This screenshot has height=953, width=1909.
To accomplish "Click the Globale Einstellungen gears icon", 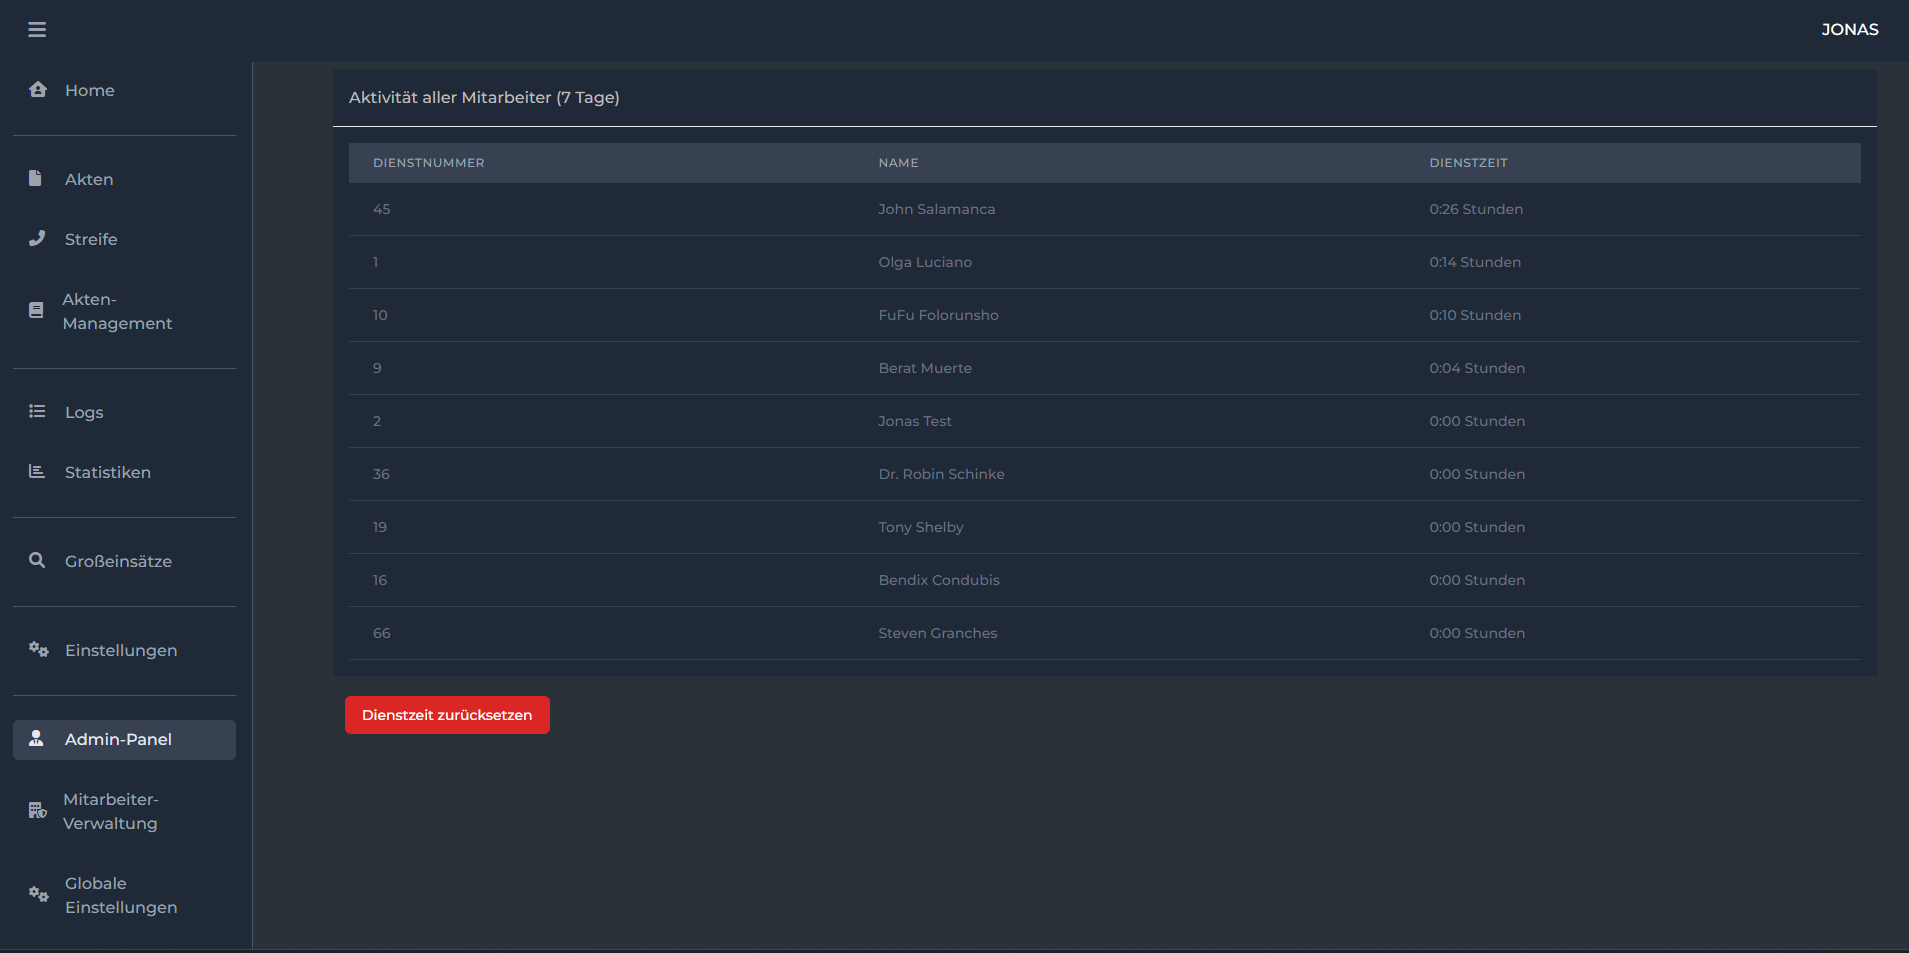I will 38,894.
